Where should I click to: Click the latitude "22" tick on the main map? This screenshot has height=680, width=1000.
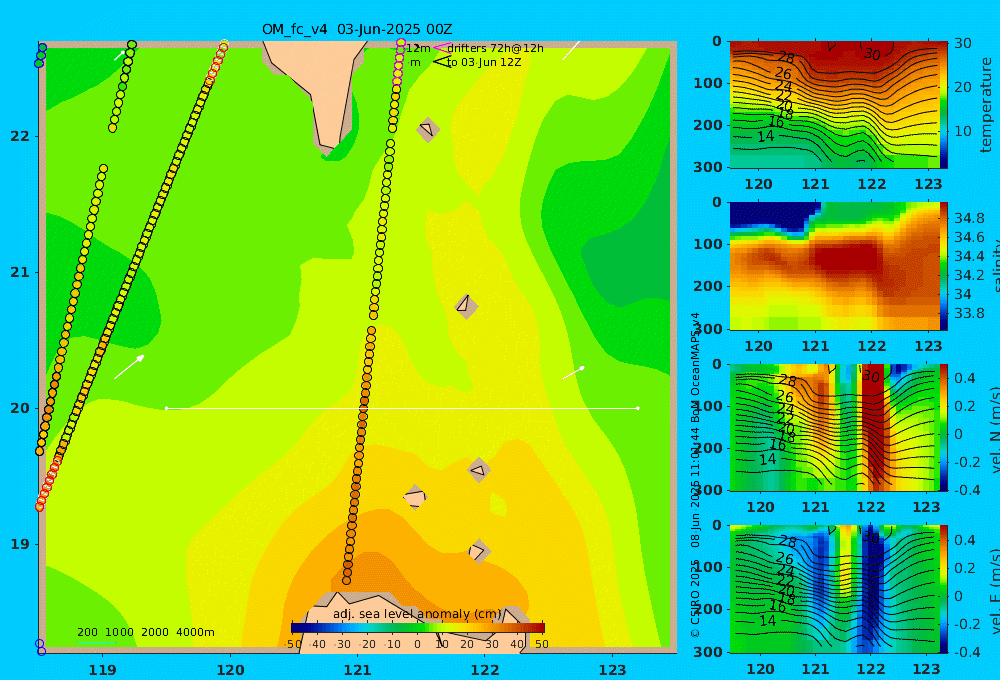tap(20, 136)
